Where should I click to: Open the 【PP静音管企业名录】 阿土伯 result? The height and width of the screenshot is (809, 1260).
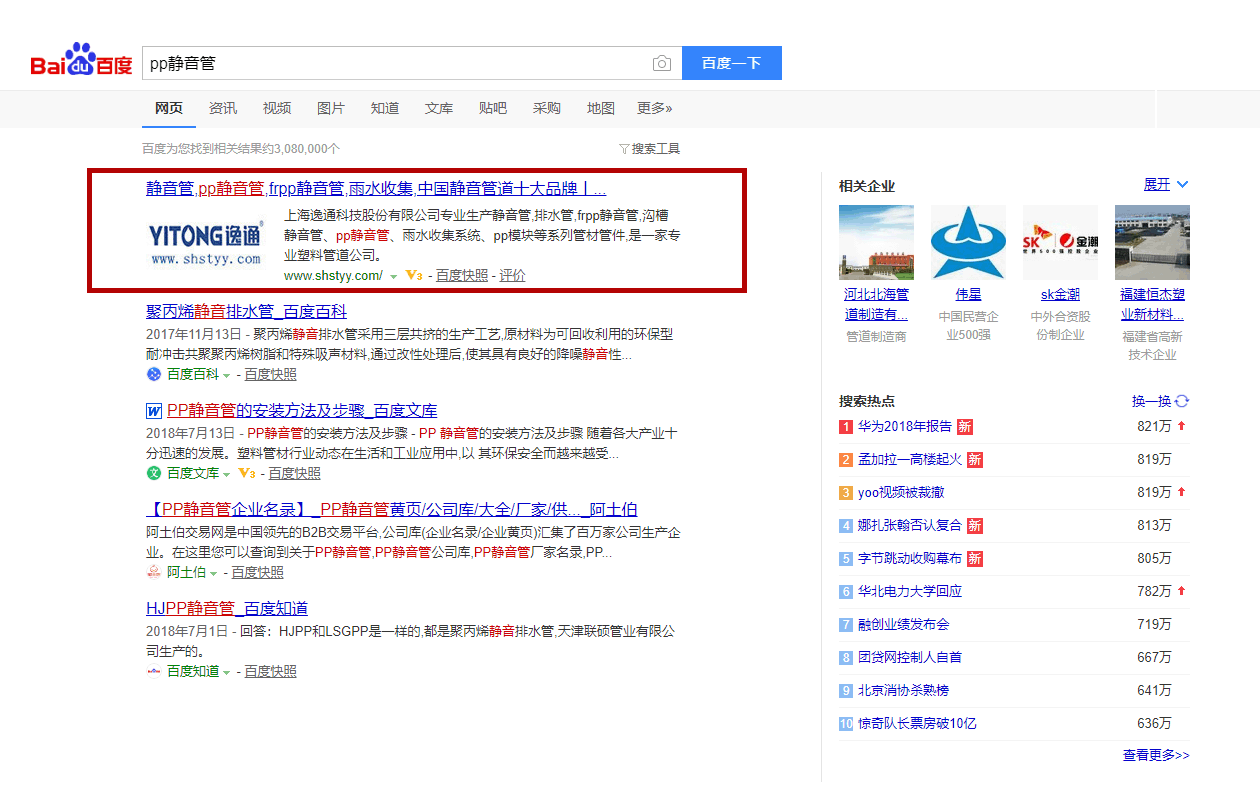(392, 510)
